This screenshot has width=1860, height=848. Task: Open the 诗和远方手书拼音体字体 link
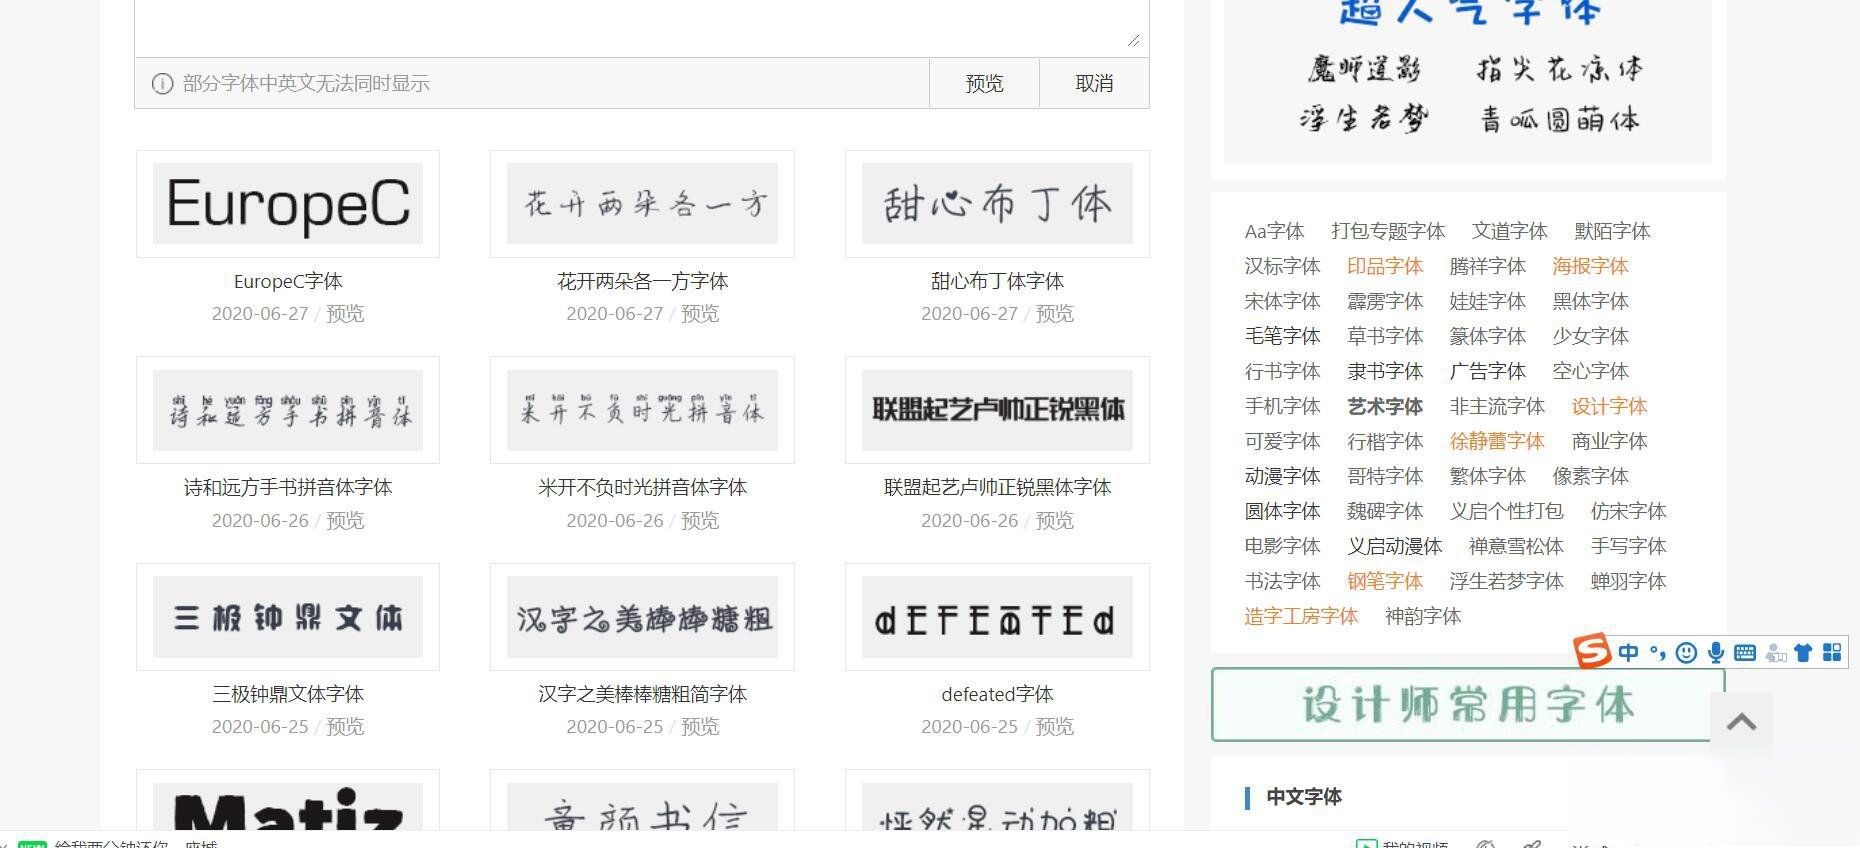288,487
